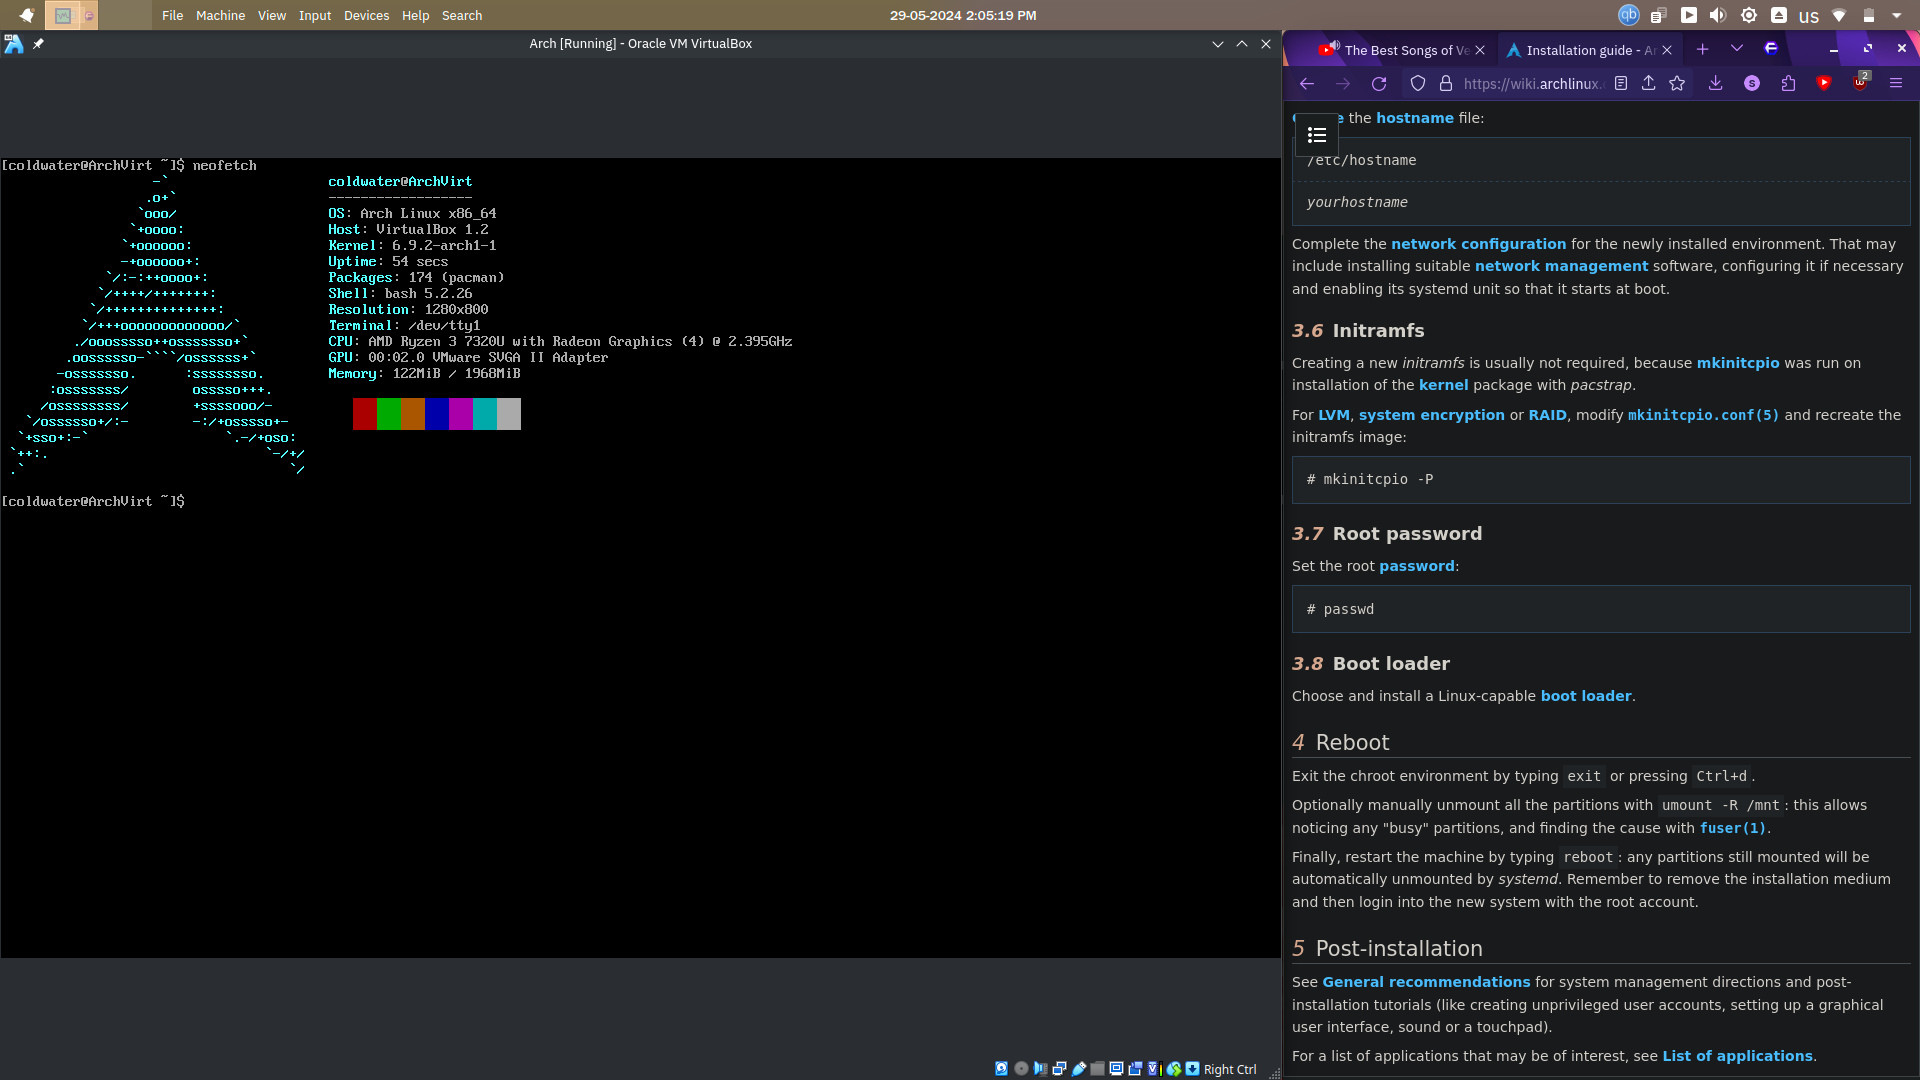Expand the list all tabs chevron
This screenshot has width=1920, height=1080.
click(x=1736, y=49)
